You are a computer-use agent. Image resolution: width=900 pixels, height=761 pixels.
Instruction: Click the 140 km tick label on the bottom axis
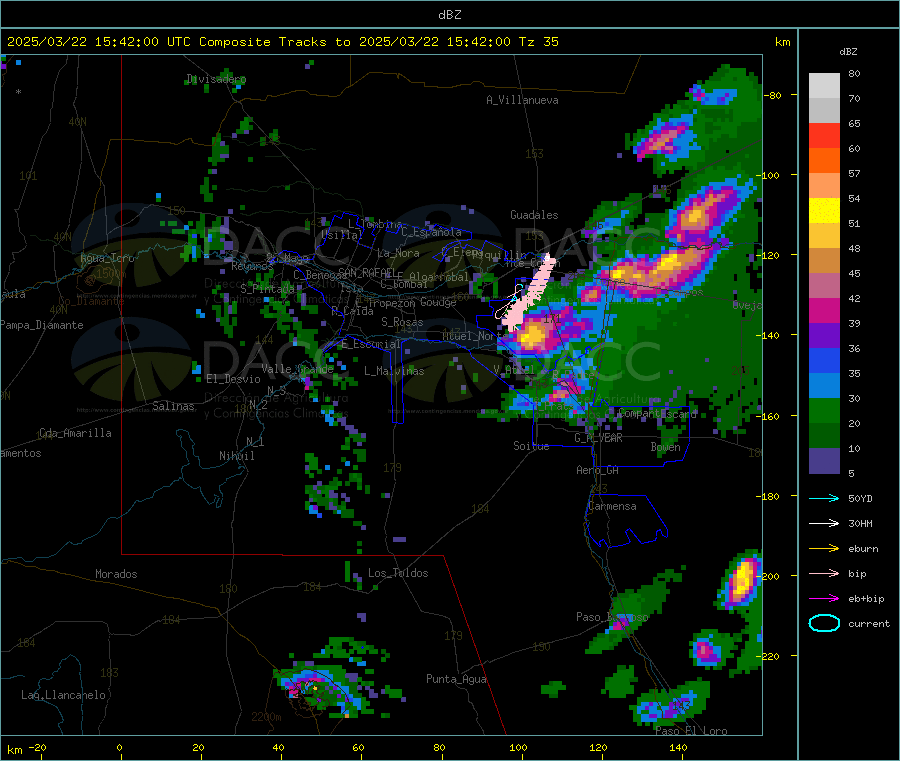tap(678, 747)
